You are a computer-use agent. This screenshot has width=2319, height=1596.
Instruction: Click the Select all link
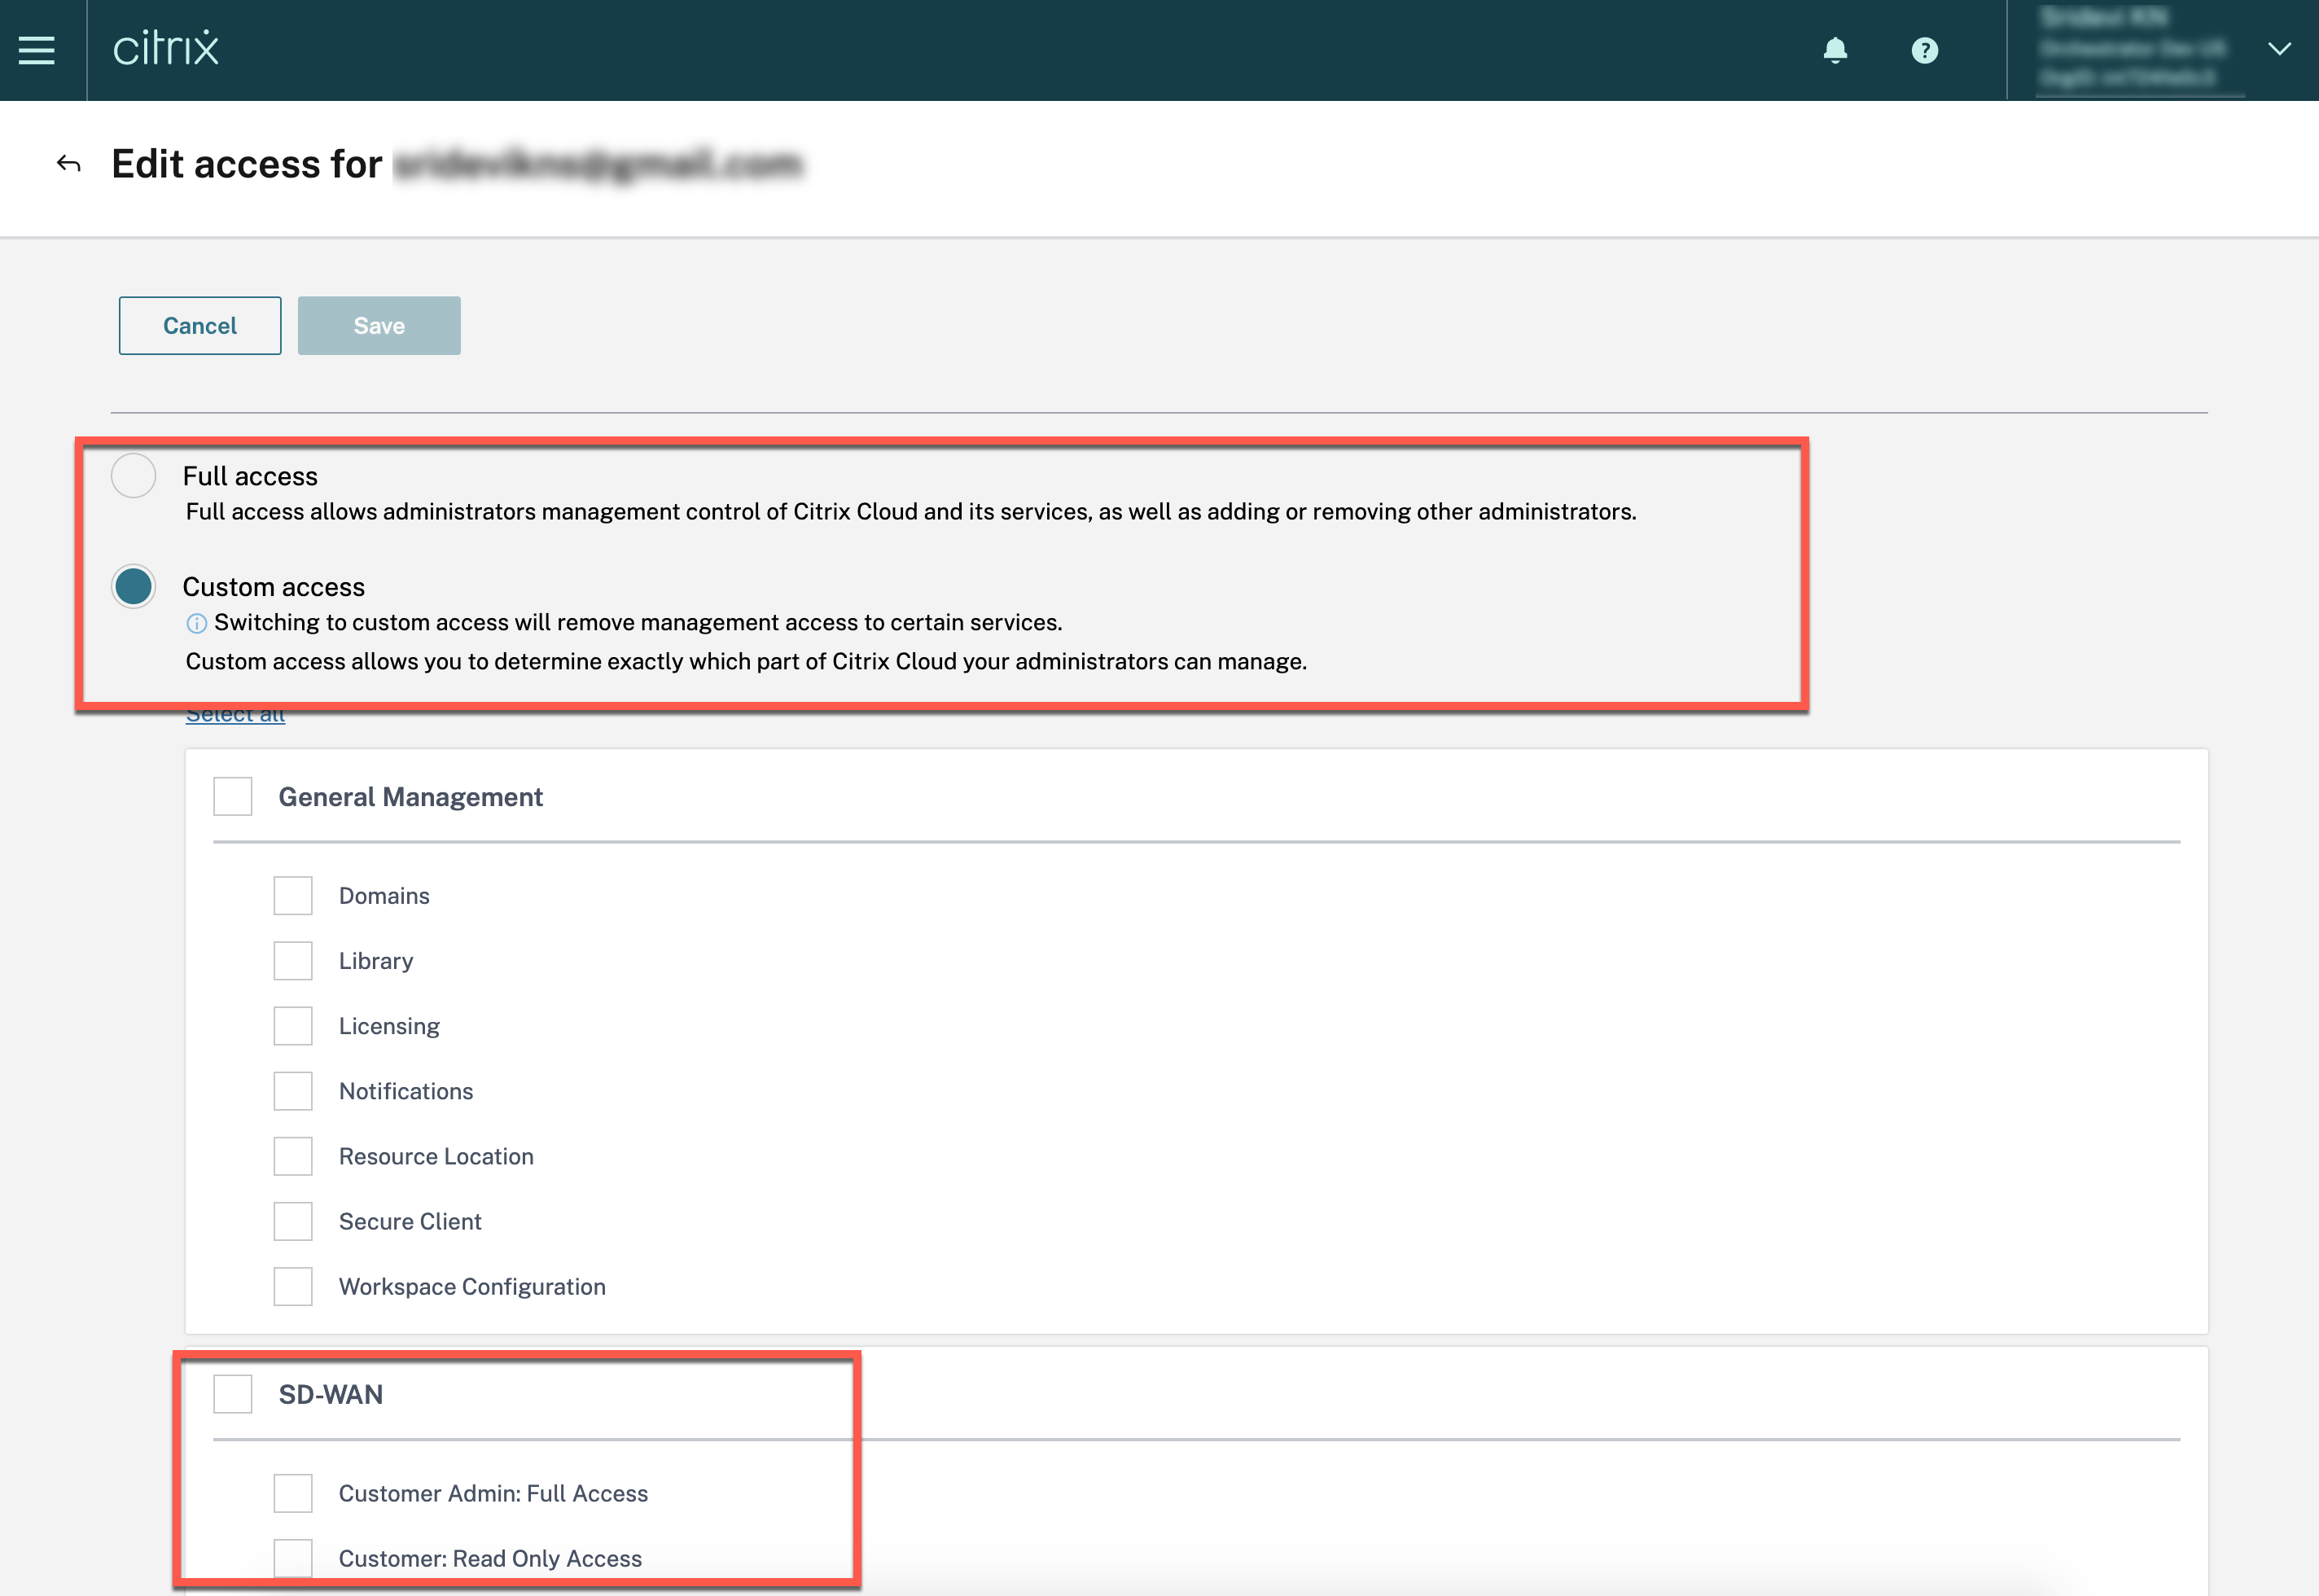pos(235,715)
